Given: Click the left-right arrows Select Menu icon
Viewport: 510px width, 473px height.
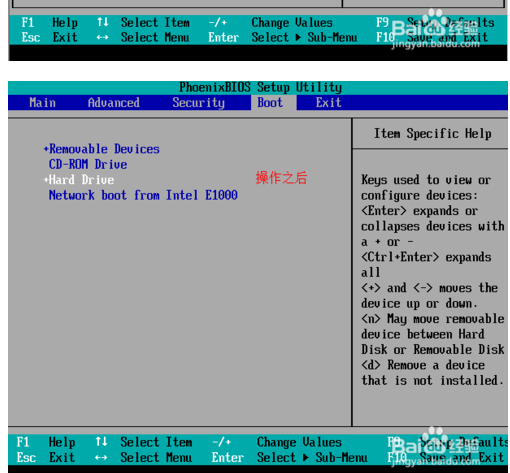Looking at the screenshot, I should click(101, 458).
